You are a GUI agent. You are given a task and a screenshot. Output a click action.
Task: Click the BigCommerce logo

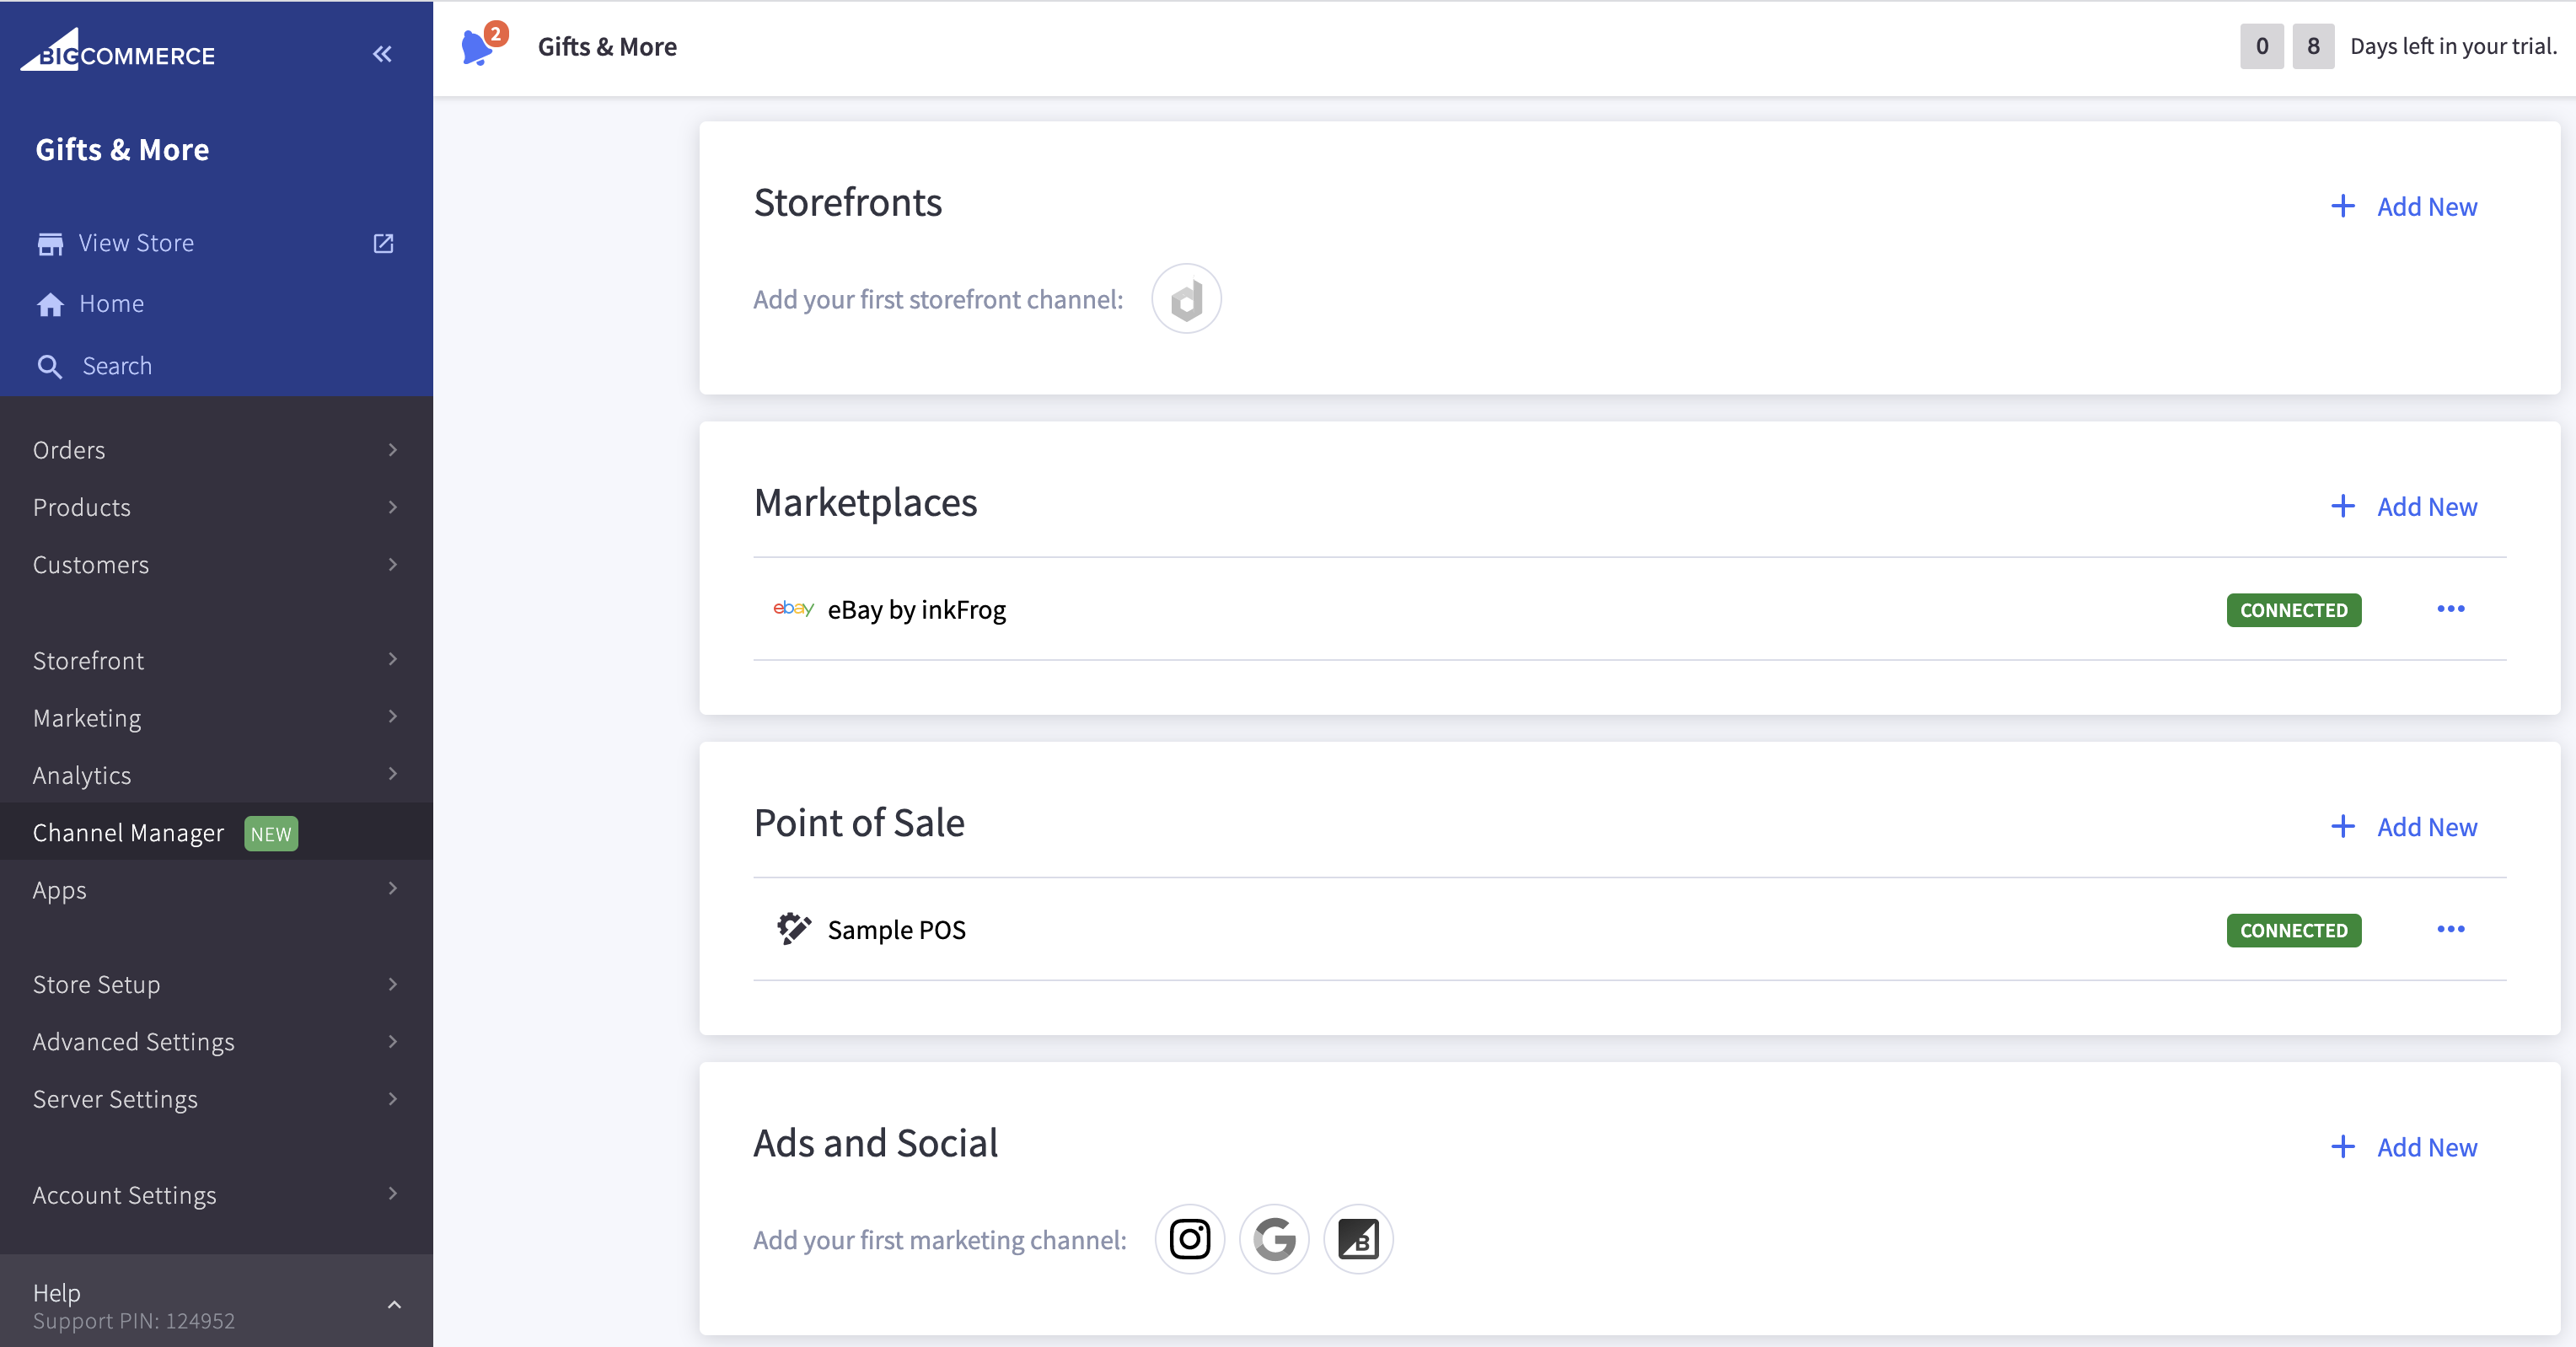118,52
